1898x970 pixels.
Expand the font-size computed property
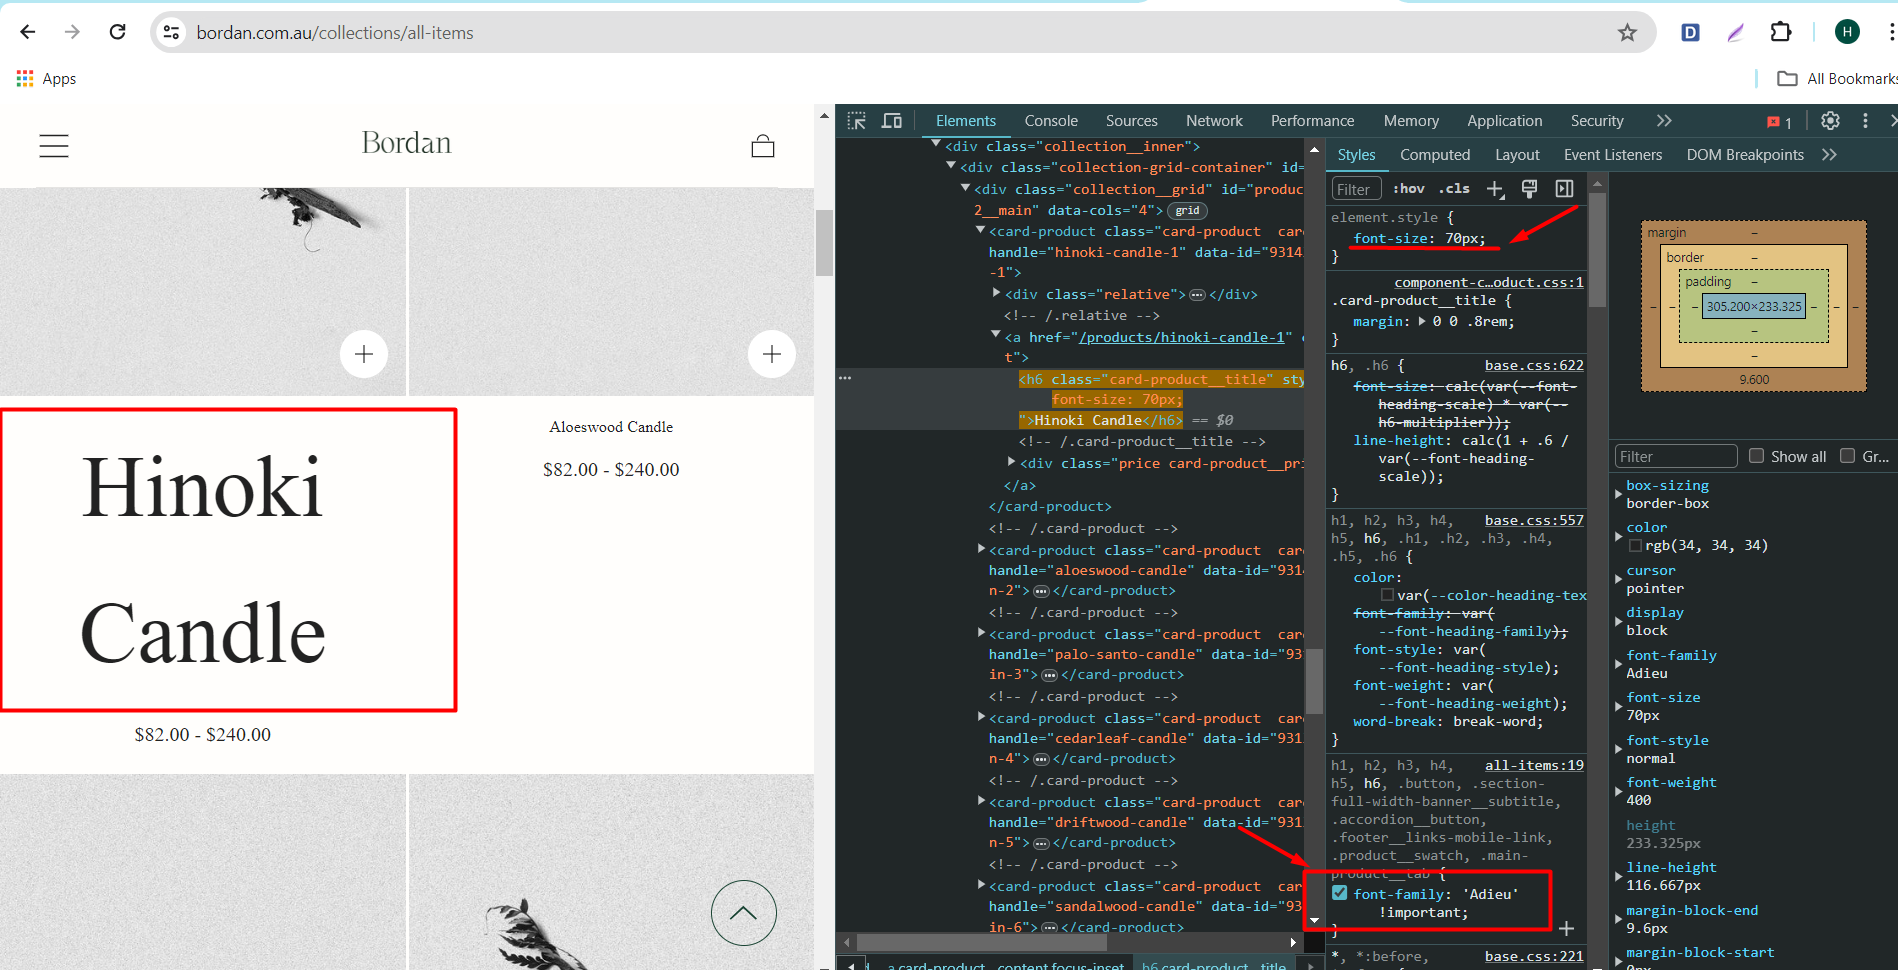pyautogui.click(x=1618, y=707)
